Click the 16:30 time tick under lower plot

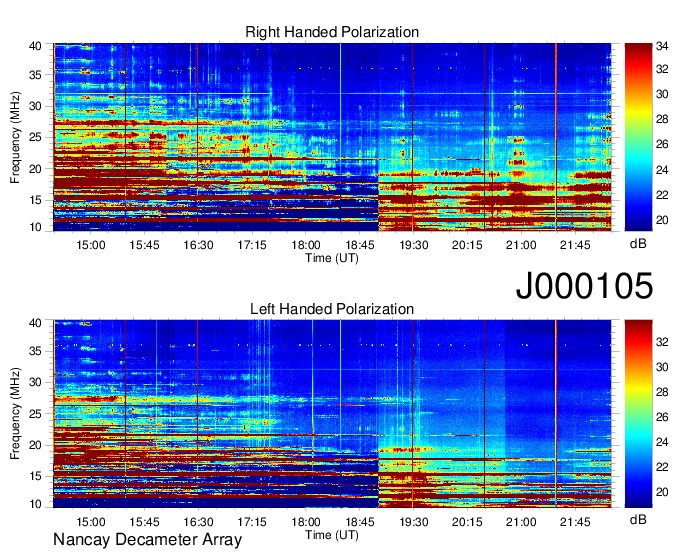[x=198, y=522]
